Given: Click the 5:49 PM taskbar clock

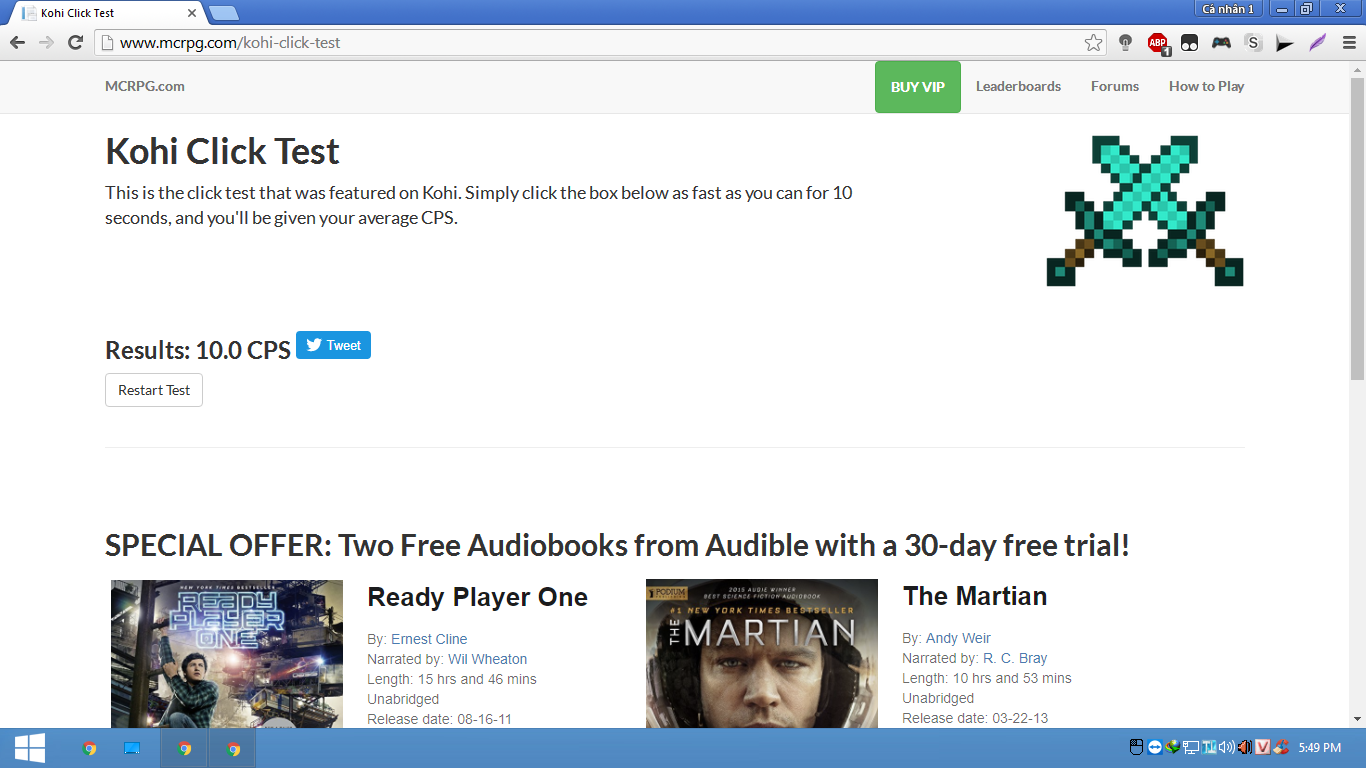Looking at the screenshot, I should click(1319, 748).
